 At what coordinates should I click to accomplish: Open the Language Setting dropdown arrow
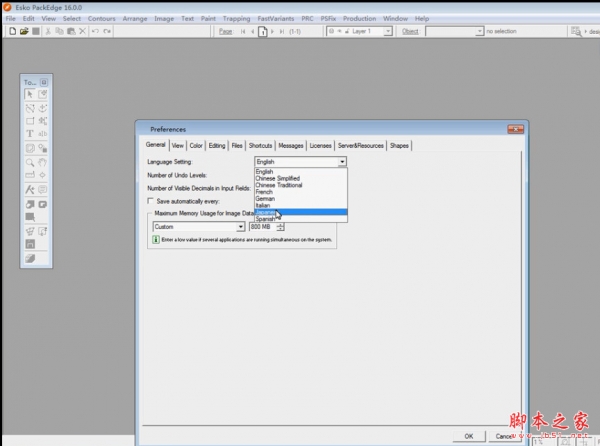point(342,161)
